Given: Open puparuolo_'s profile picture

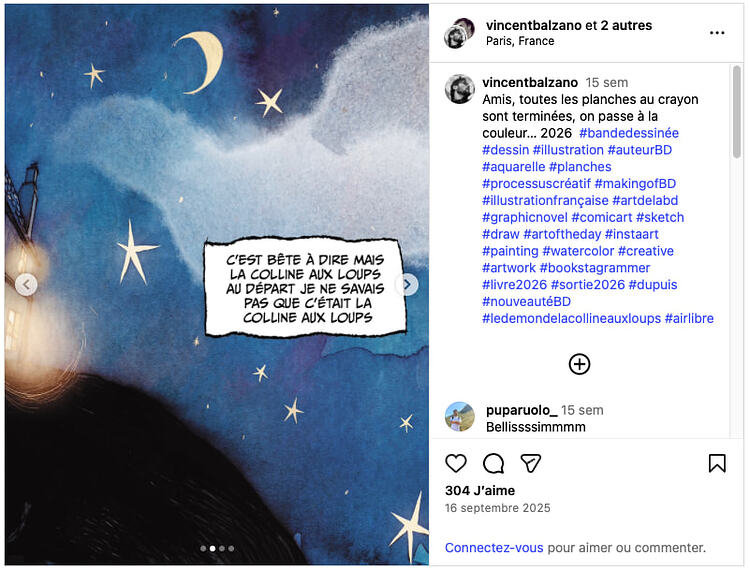Looking at the screenshot, I should (x=460, y=417).
